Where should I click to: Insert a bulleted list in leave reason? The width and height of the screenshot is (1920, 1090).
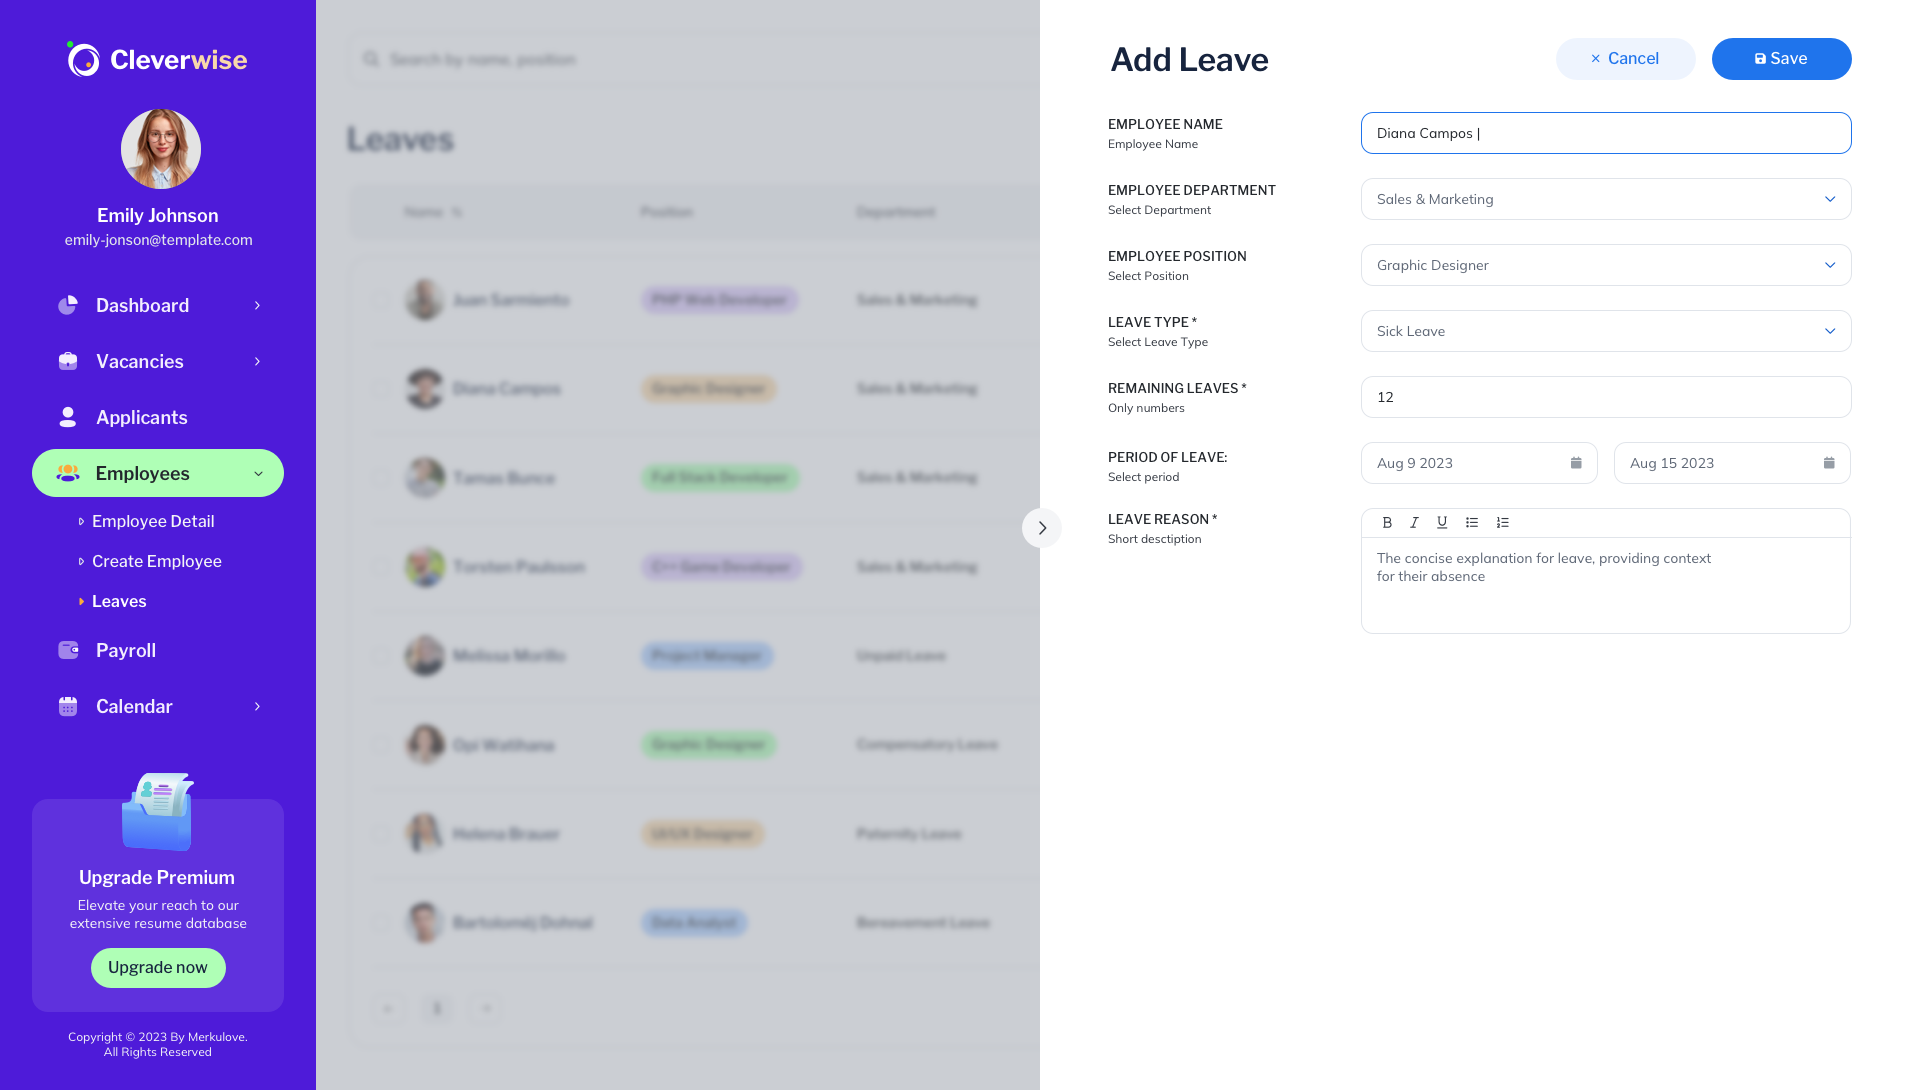(x=1471, y=522)
